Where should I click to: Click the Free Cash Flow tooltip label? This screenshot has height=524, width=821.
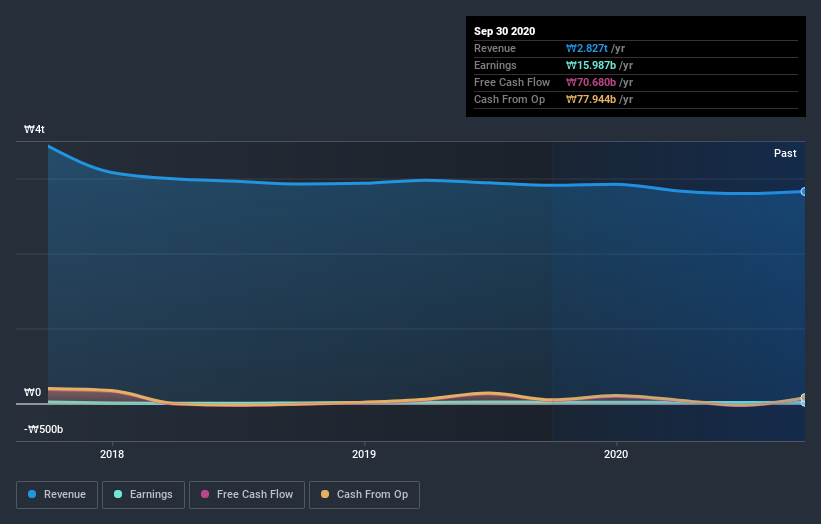click(x=512, y=82)
